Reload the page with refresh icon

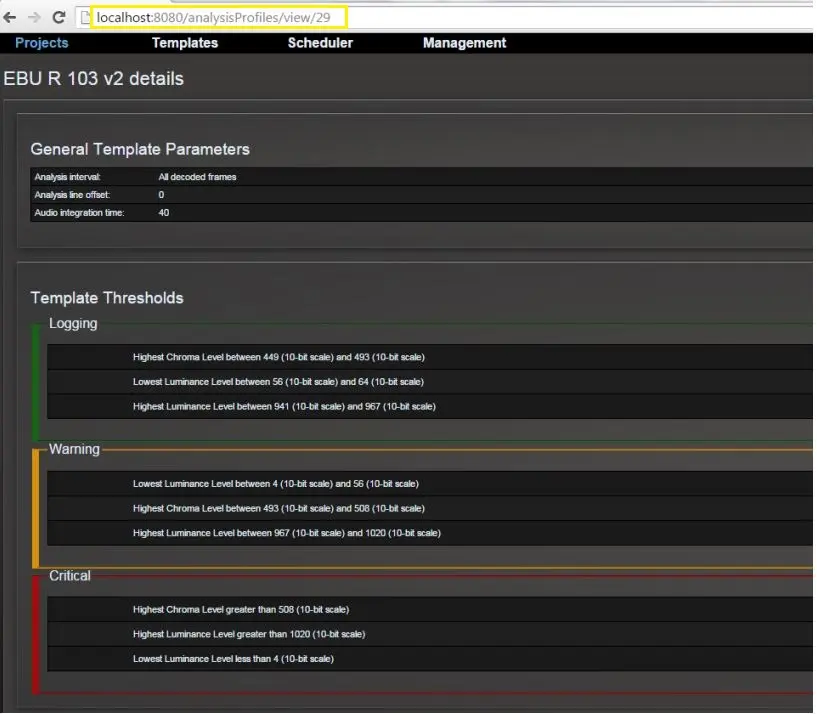pyautogui.click(x=60, y=18)
